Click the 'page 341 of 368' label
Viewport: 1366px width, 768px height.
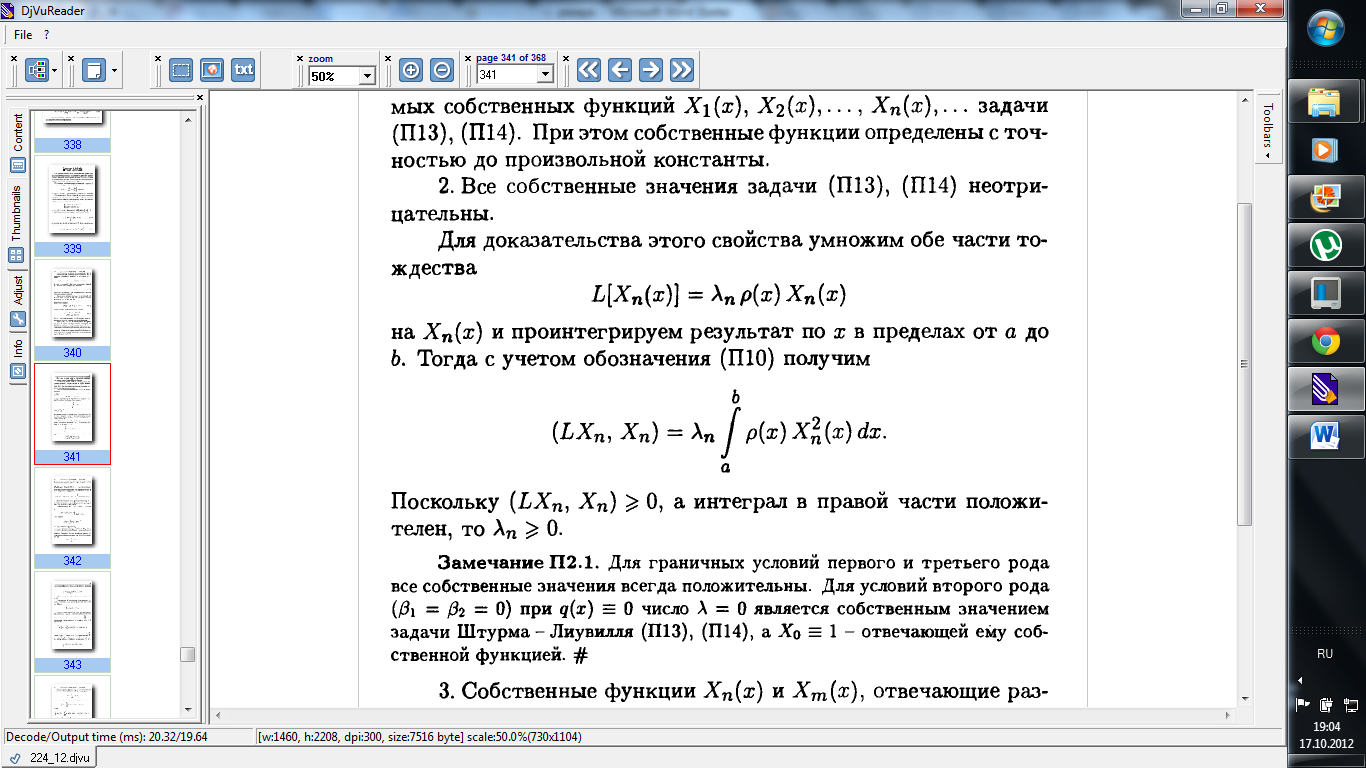[x=511, y=58]
